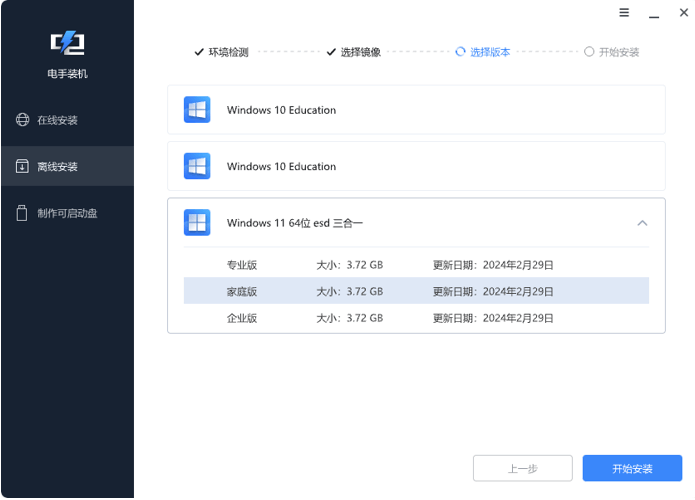This screenshot has height=500, width=695.
Task: Click the globe icon for 在线安装
Action: [x=23, y=120]
